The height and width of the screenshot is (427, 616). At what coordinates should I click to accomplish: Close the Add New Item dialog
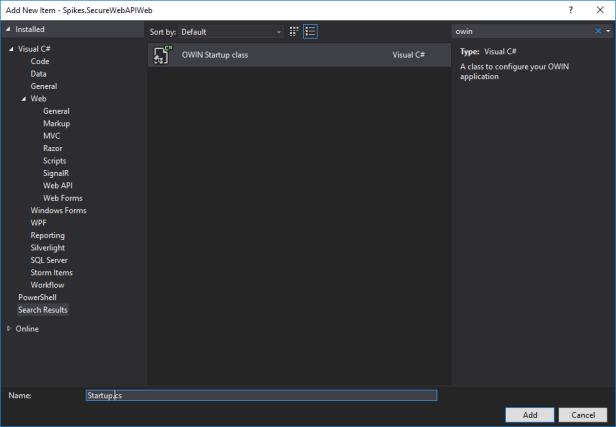coord(600,10)
